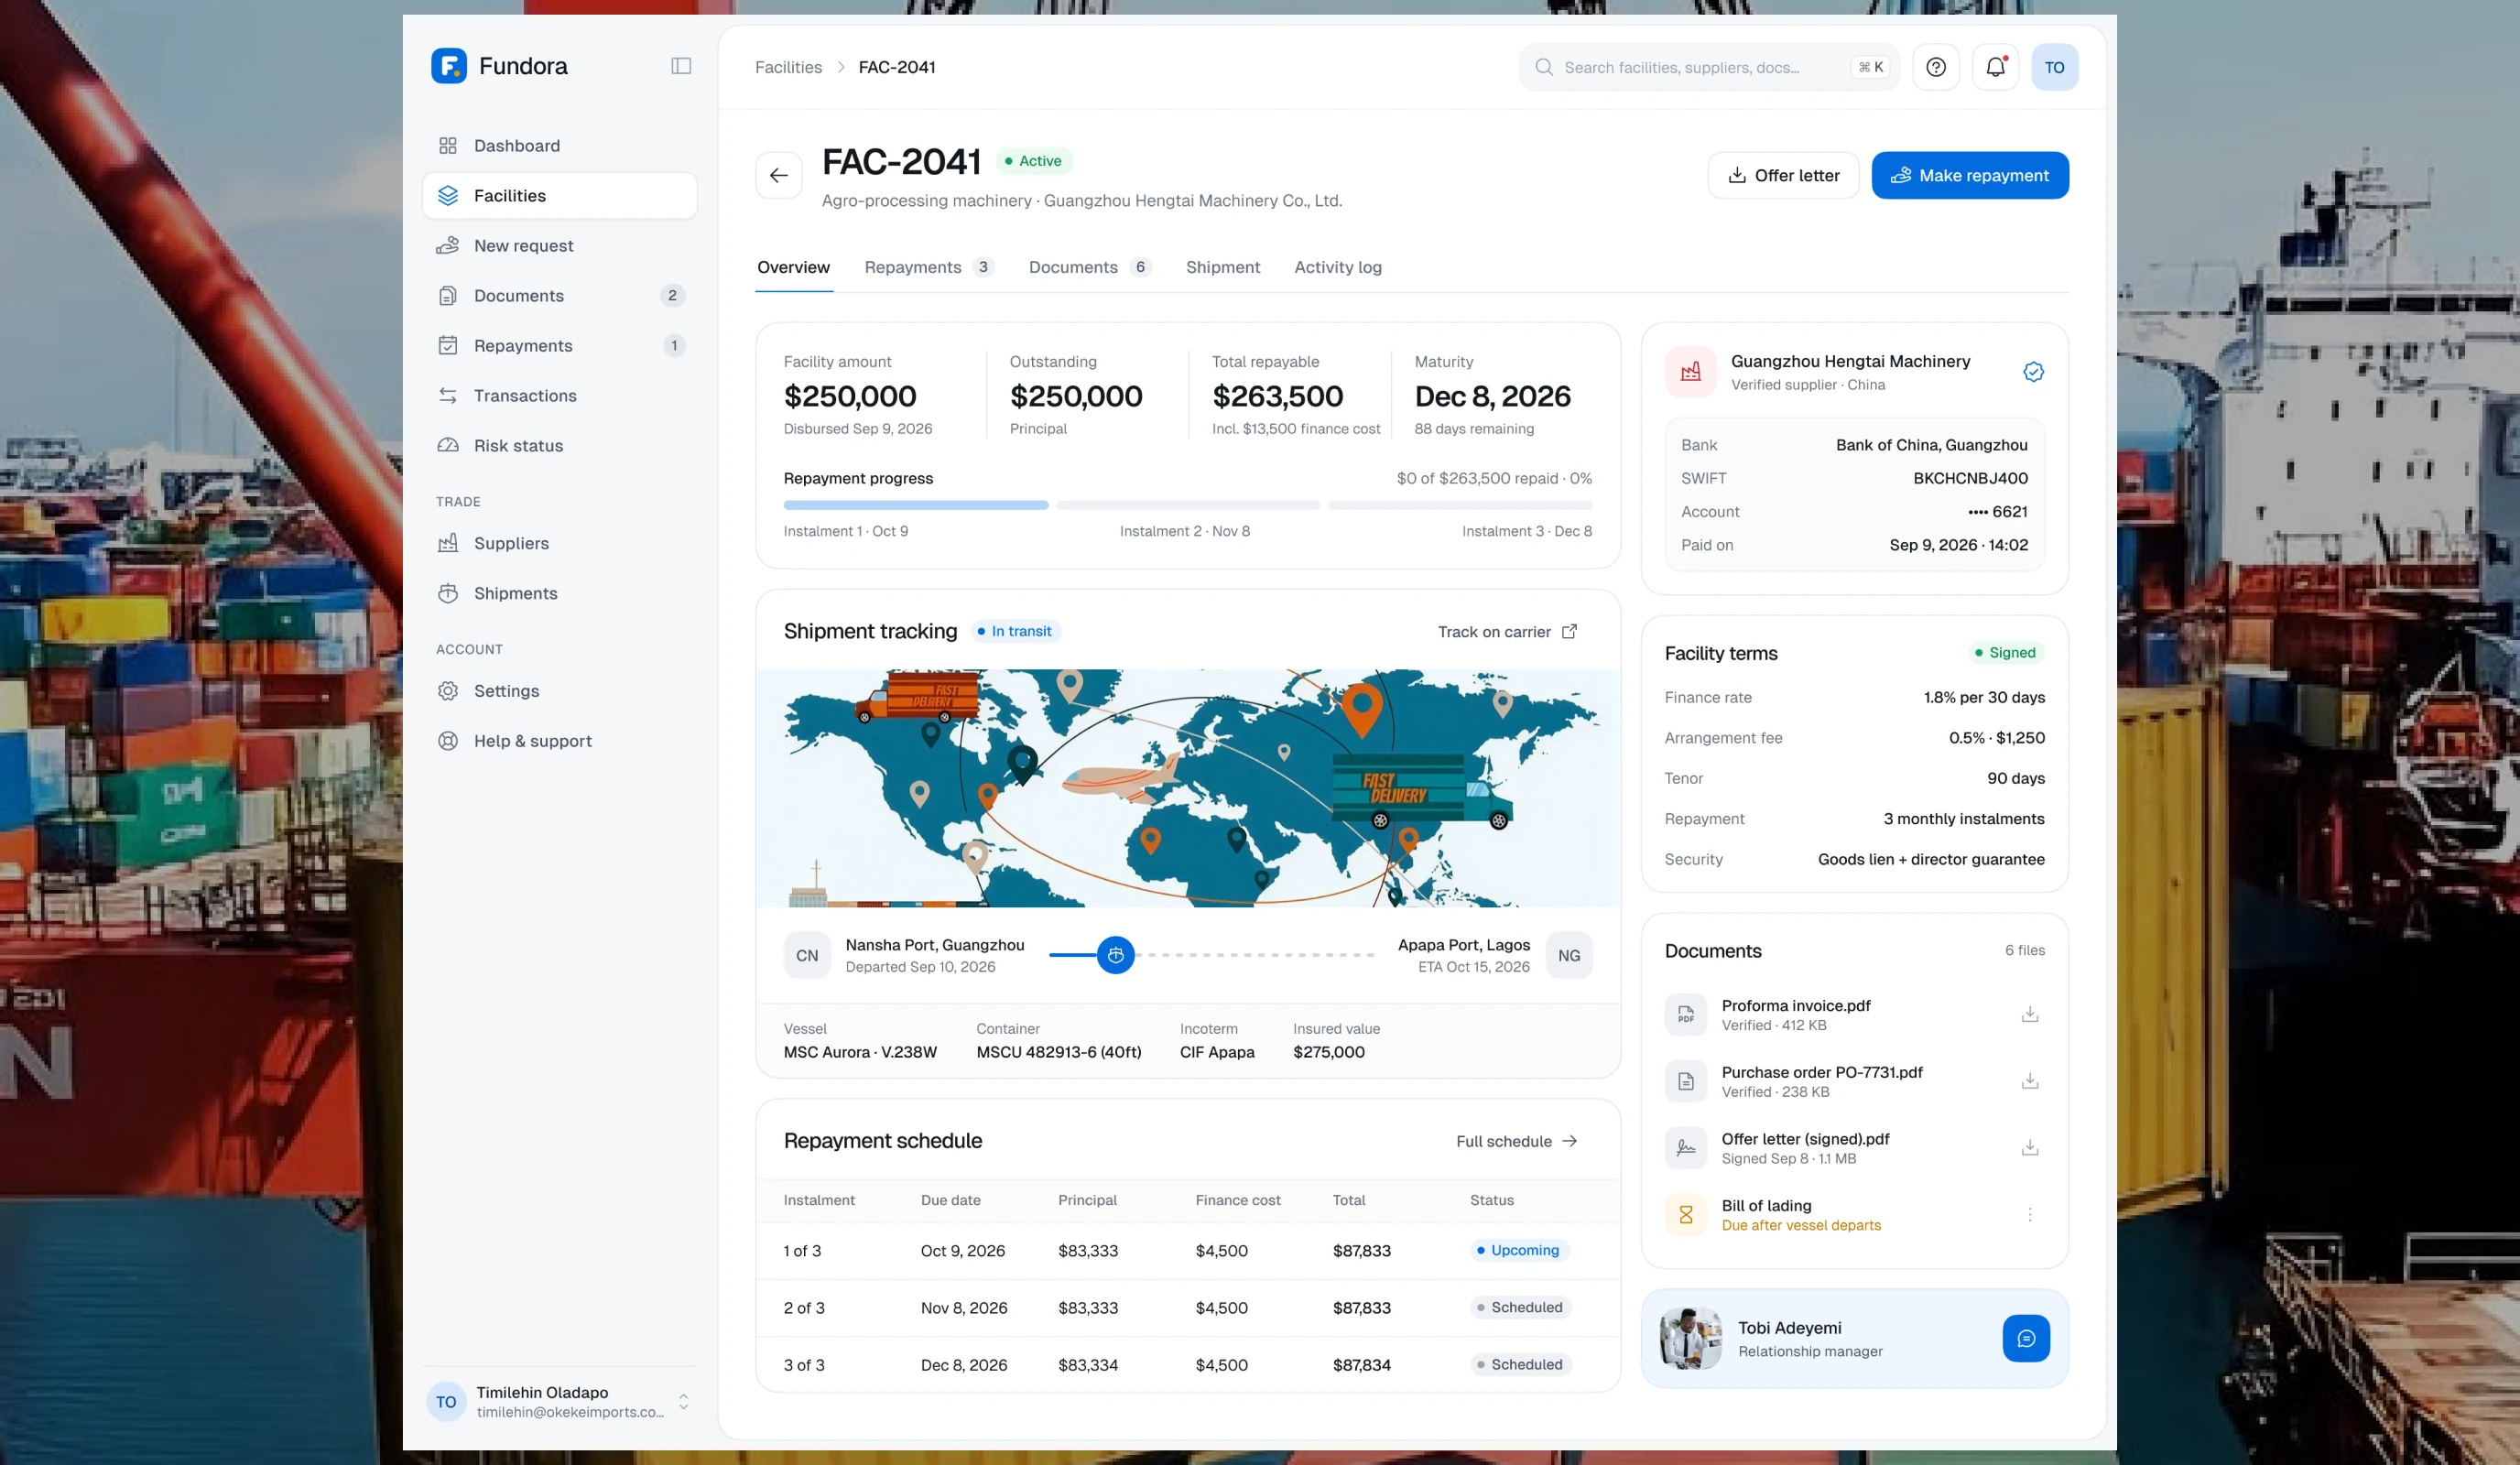The height and width of the screenshot is (1465, 2520).
Task: Open Bill of lading options menu
Action: tap(2030, 1214)
